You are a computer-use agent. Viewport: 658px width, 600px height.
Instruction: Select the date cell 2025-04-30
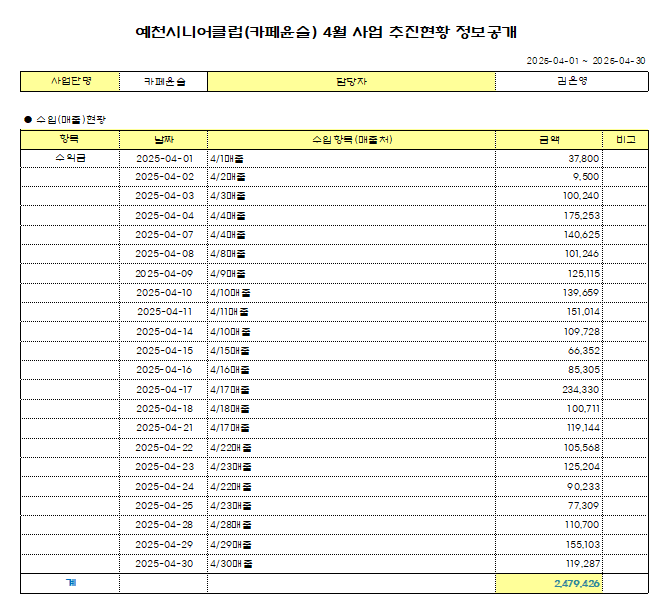click(x=164, y=563)
